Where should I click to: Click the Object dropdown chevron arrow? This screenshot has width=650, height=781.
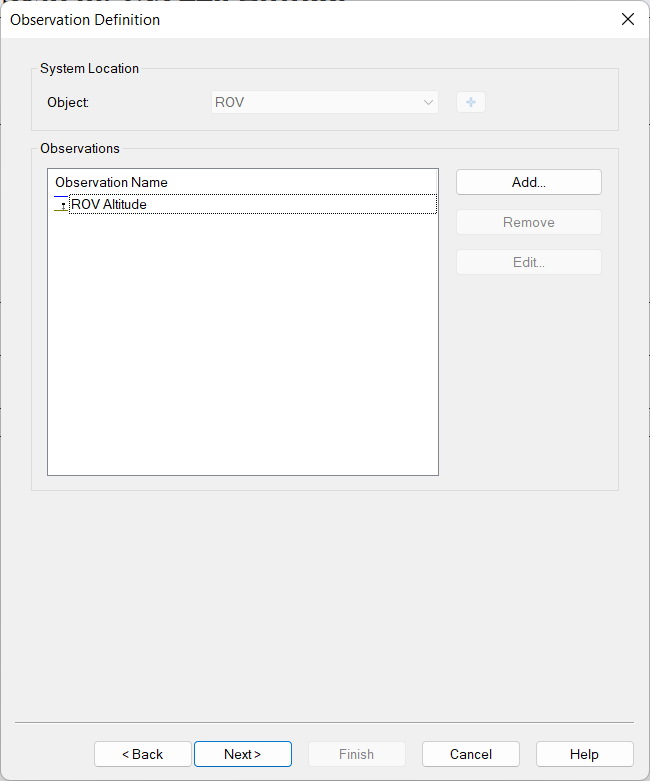[428, 102]
